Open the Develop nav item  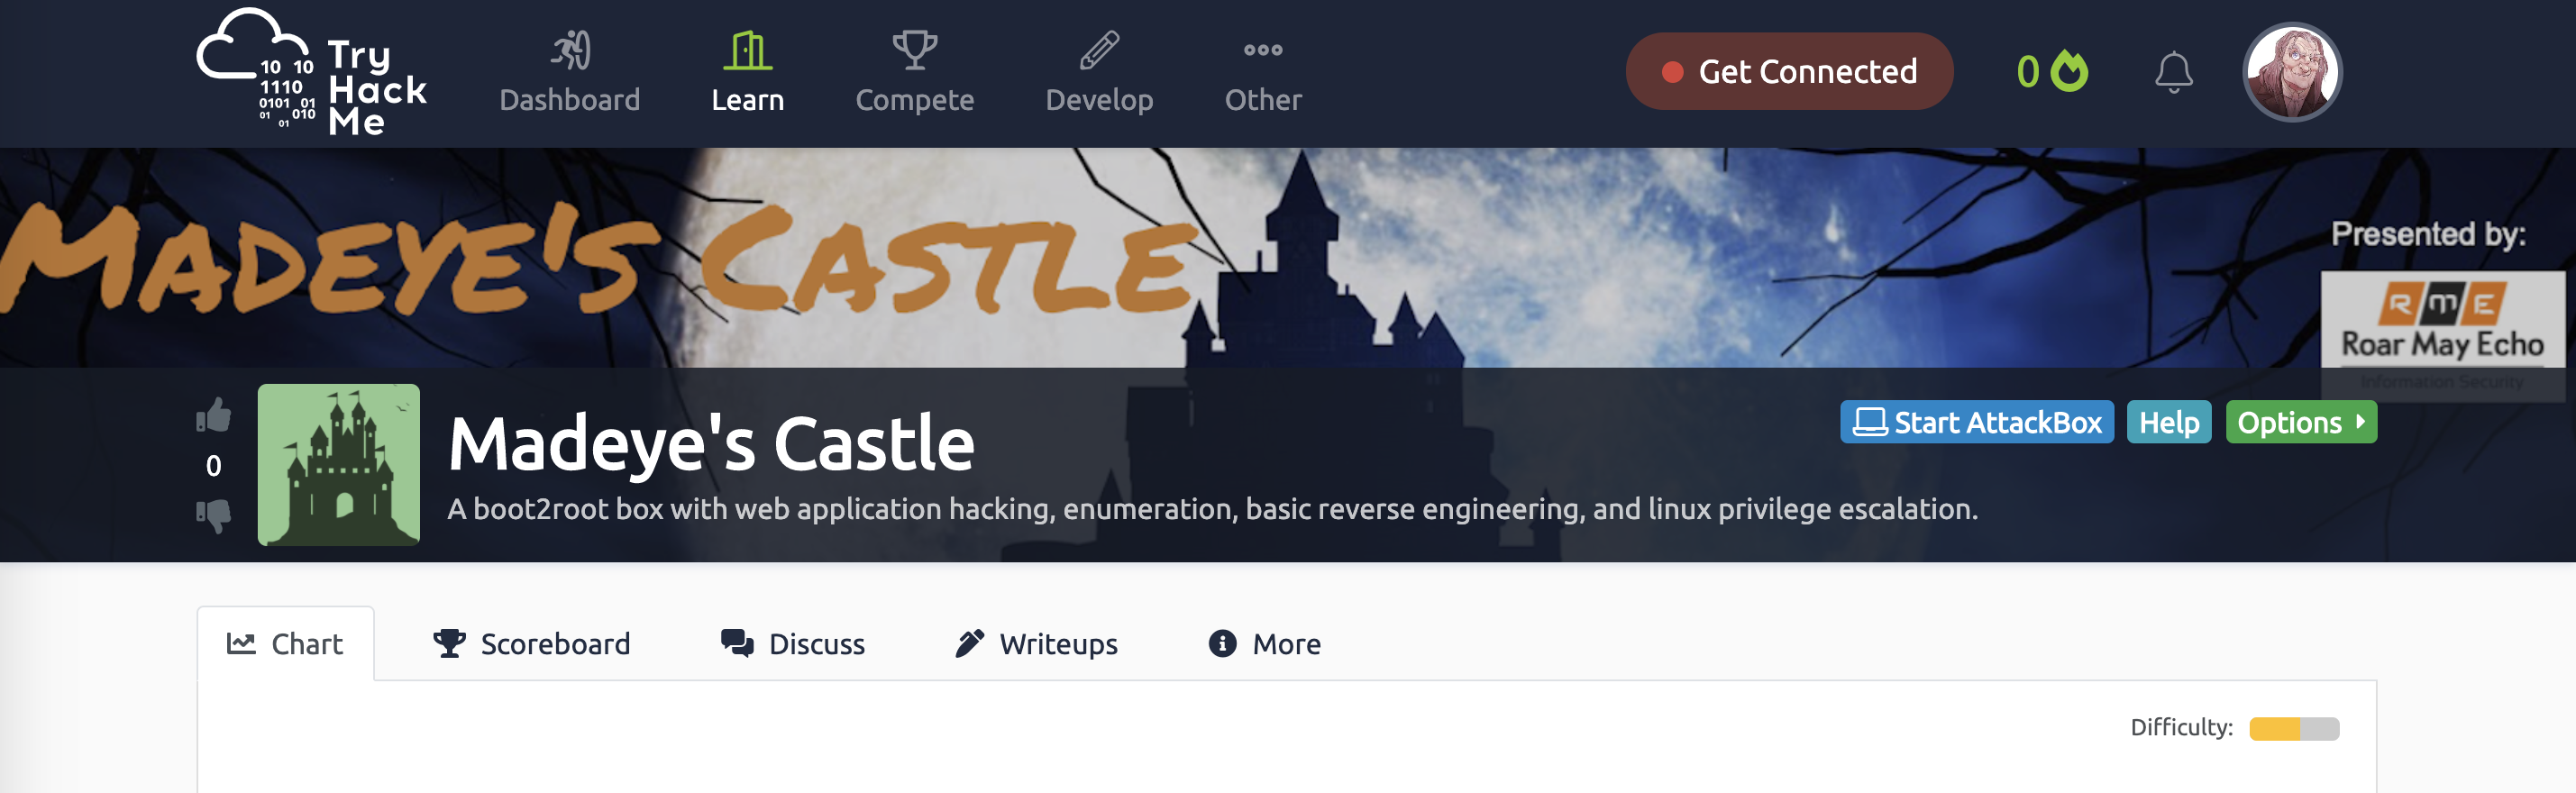click(x=1100, y=73)
